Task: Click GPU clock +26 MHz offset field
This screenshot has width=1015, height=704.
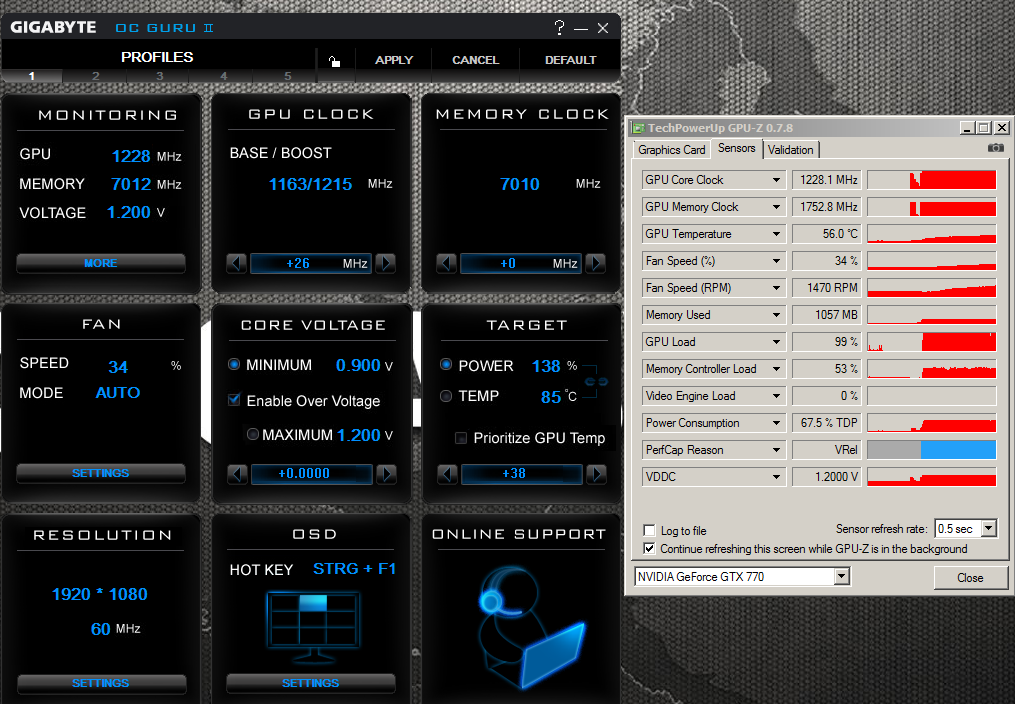Action: (x=311, y=263)
